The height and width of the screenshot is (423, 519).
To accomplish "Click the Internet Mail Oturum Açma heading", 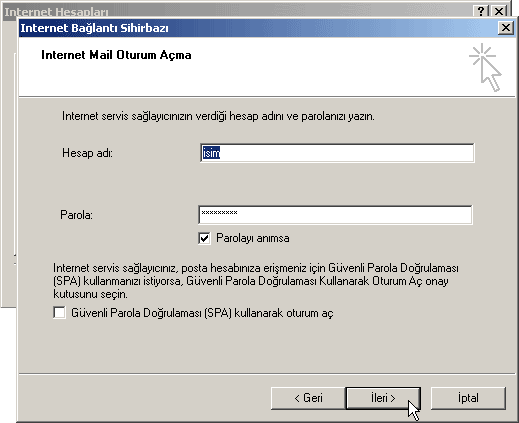I will click(x=116, y=55).
